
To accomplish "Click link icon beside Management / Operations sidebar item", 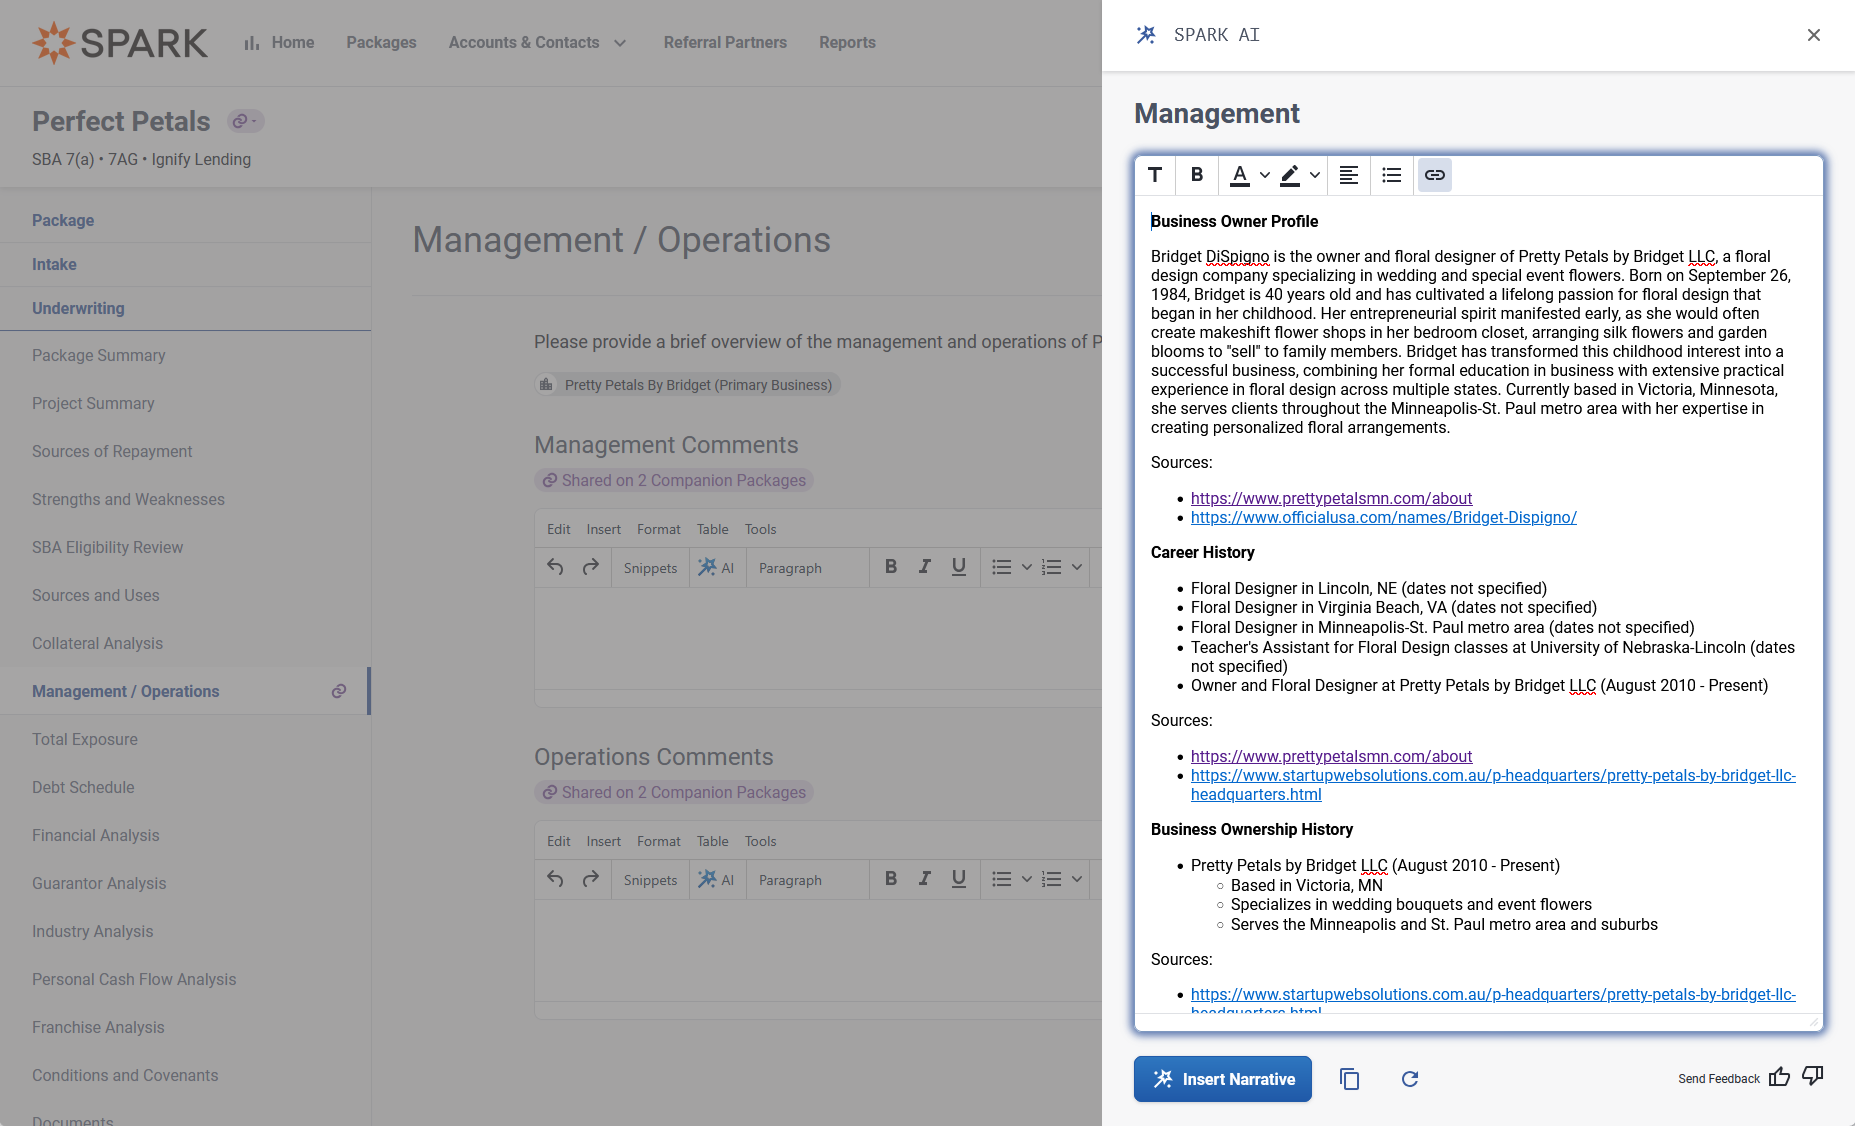I will pos(339,691).
